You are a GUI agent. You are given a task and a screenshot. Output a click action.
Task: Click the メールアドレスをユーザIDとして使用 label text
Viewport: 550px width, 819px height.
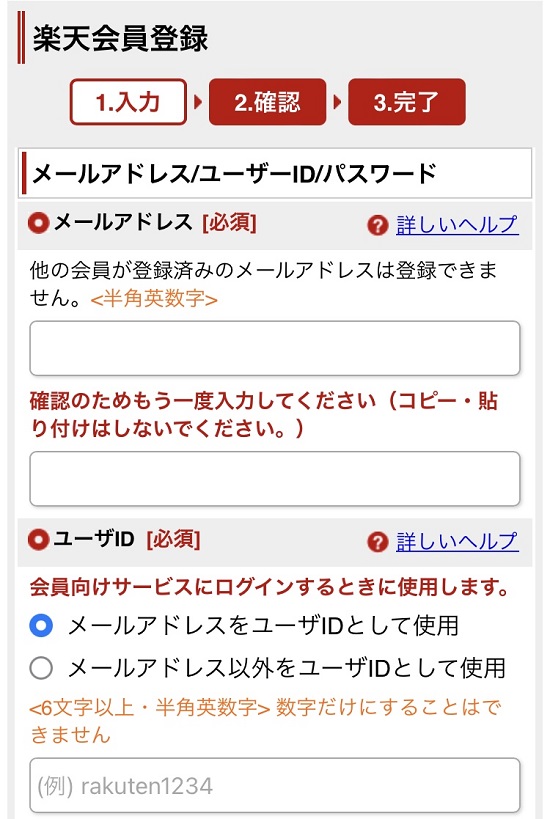(263, 625)
